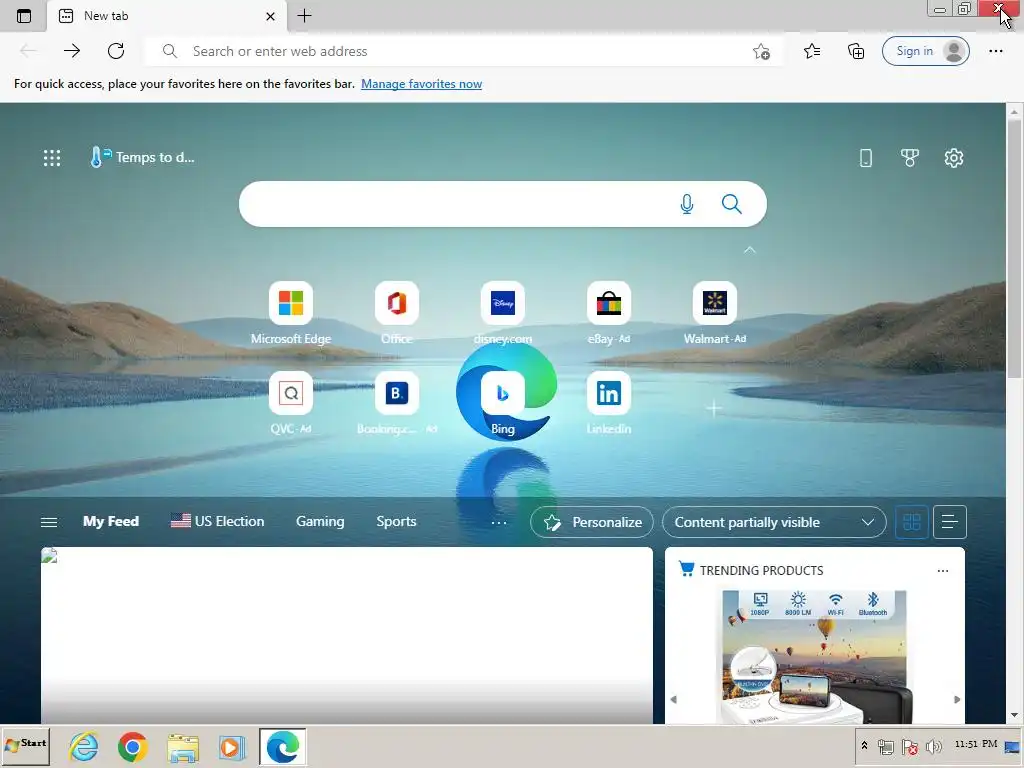Click the mobile phone icon
This screenshot has width=1024, height=768.
pyautogui.click(x=865, y=157)
